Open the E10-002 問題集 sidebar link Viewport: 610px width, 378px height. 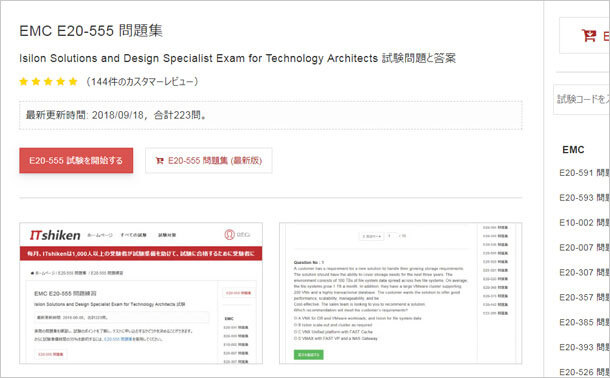584,222
